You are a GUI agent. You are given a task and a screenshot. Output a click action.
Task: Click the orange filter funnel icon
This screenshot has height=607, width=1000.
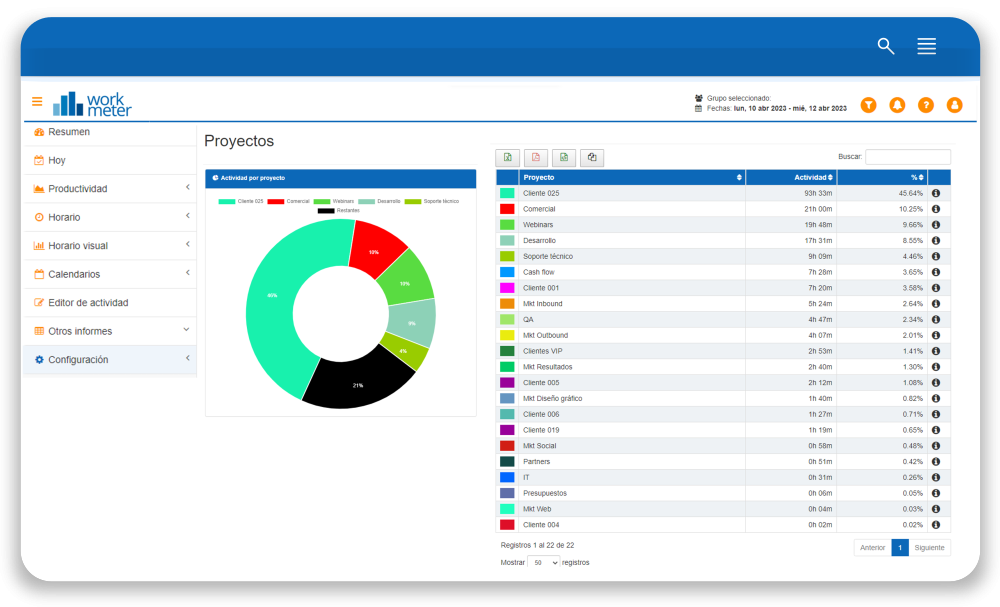(868, 105)
